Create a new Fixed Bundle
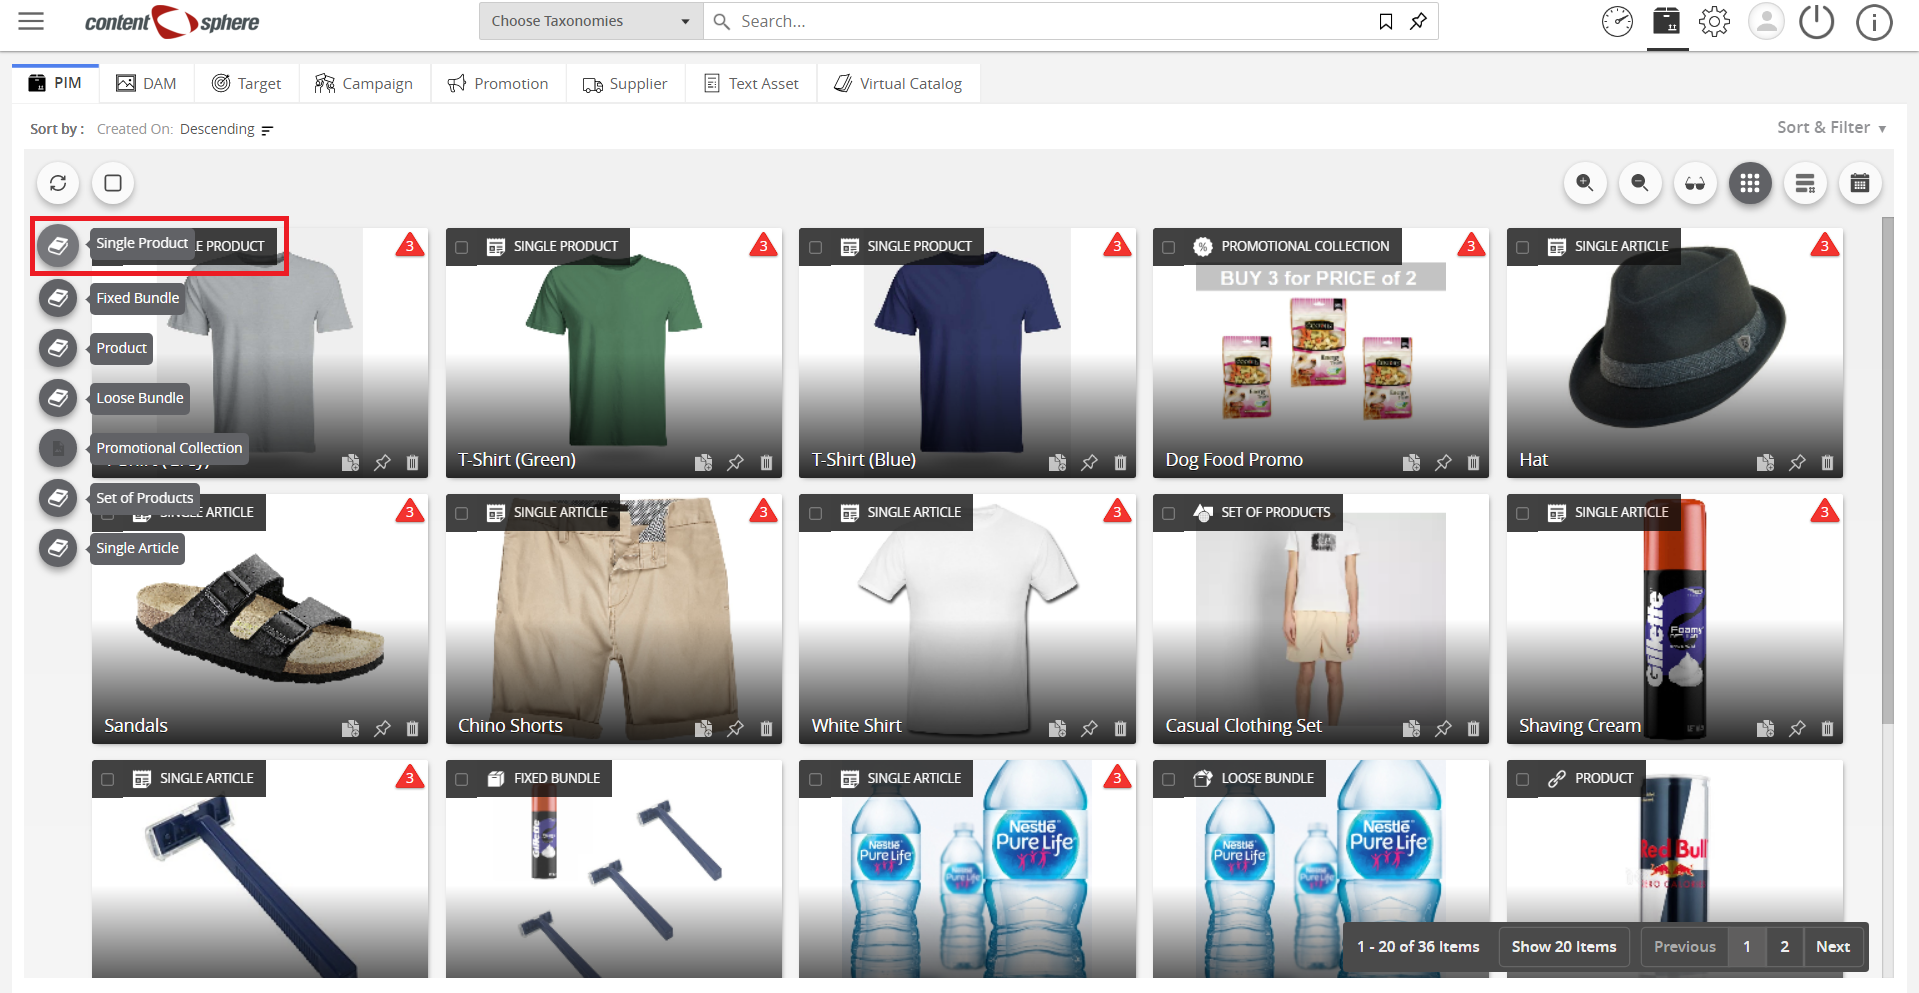 pos(58,297)
